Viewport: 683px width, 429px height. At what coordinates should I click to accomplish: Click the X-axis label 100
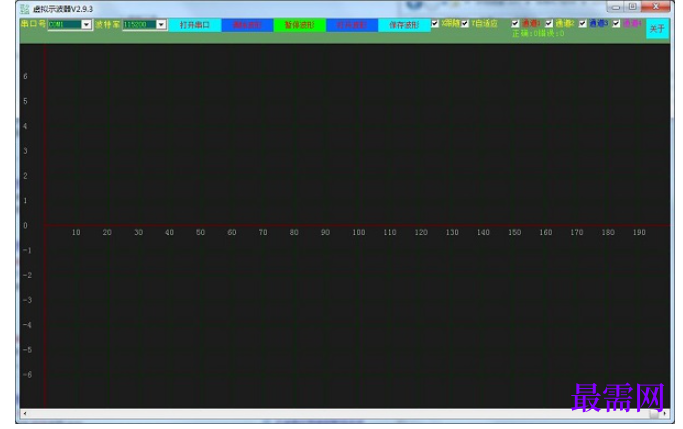click(x=358, y=233)
